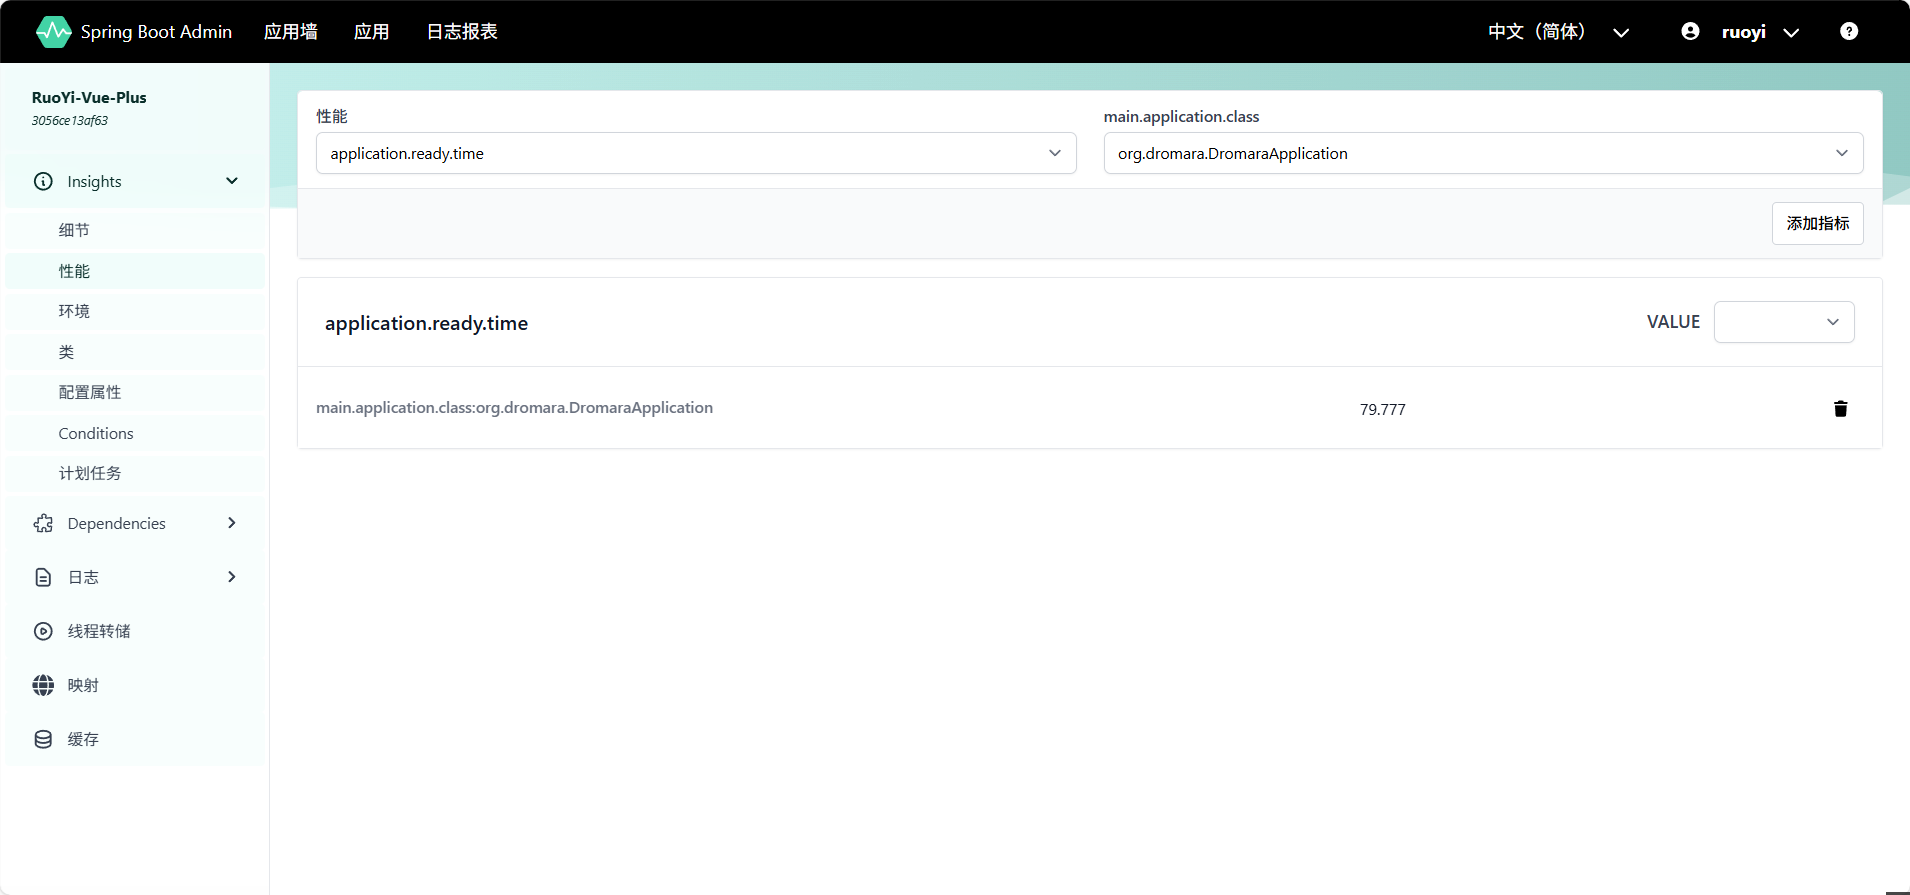Open the main.application.class tag dropdown
The image size is (1910, 895).
pyautogui.click(x=1482, y=153)
